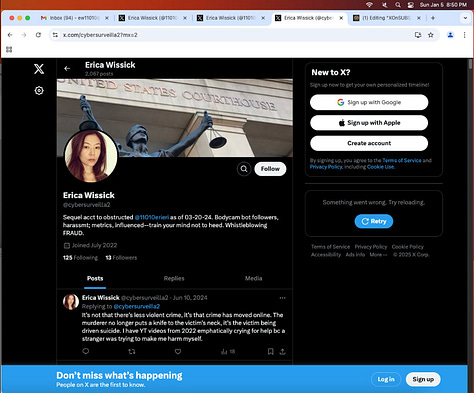Click the page vertical scrollbar
The height and width of the screenshot is (393, 474).
[x=470, y=64]
